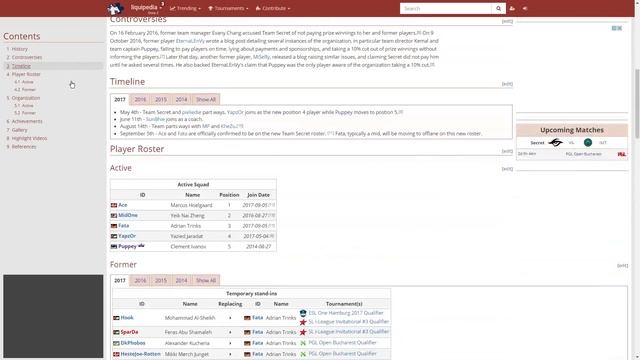Open DkPhobos player page
640x360 pixels.
133,343
